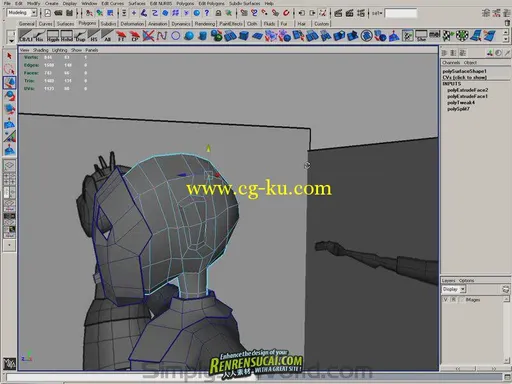Toggle inputs to selected object icon
This screenshot has height=384, width=512.
[301, 13]
